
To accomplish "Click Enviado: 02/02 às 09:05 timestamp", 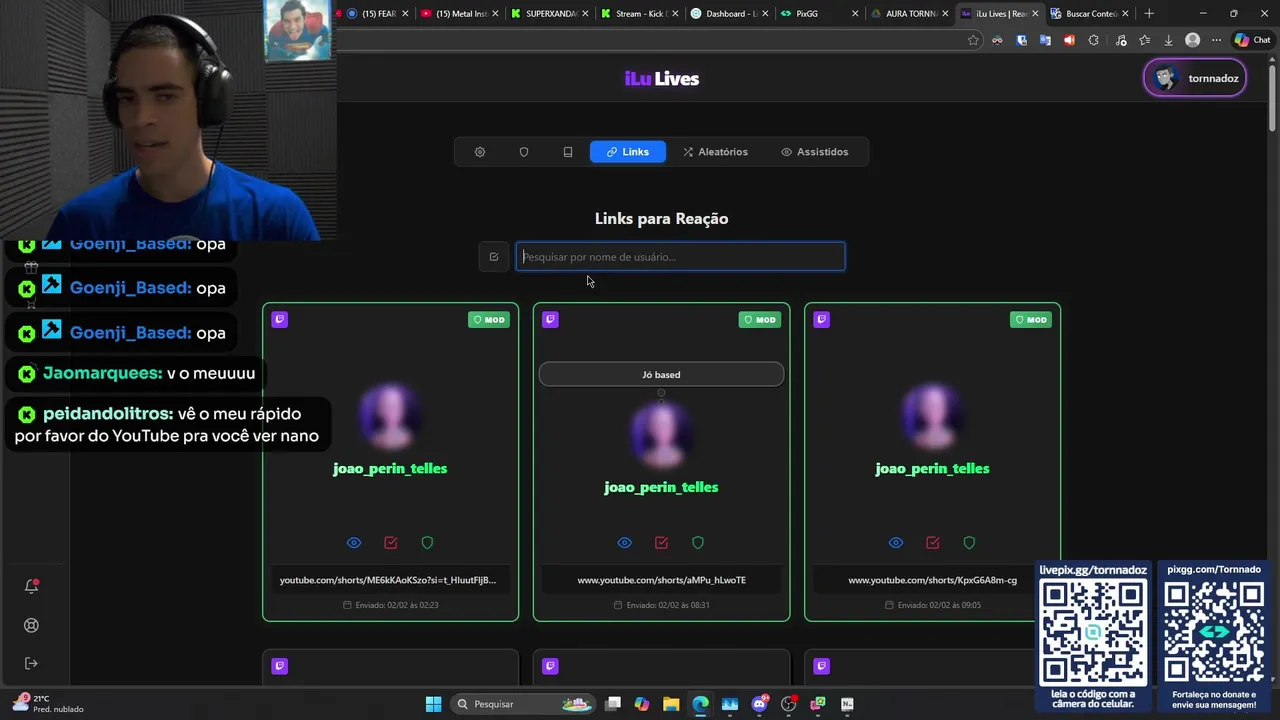I will [x=933, y=605].
